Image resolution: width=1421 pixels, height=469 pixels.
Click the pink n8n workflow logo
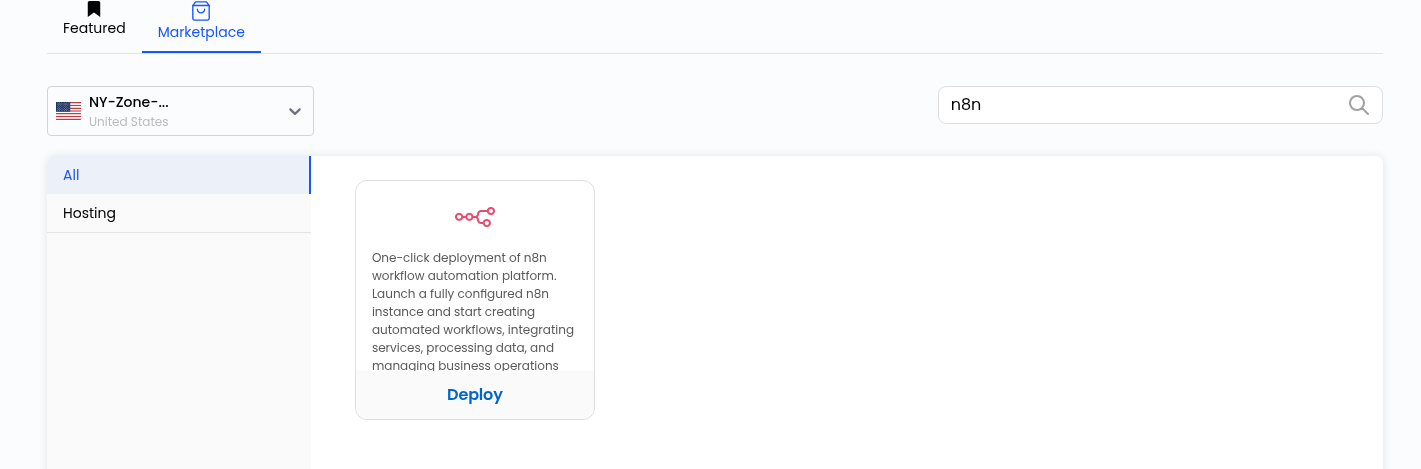[475, 216]
